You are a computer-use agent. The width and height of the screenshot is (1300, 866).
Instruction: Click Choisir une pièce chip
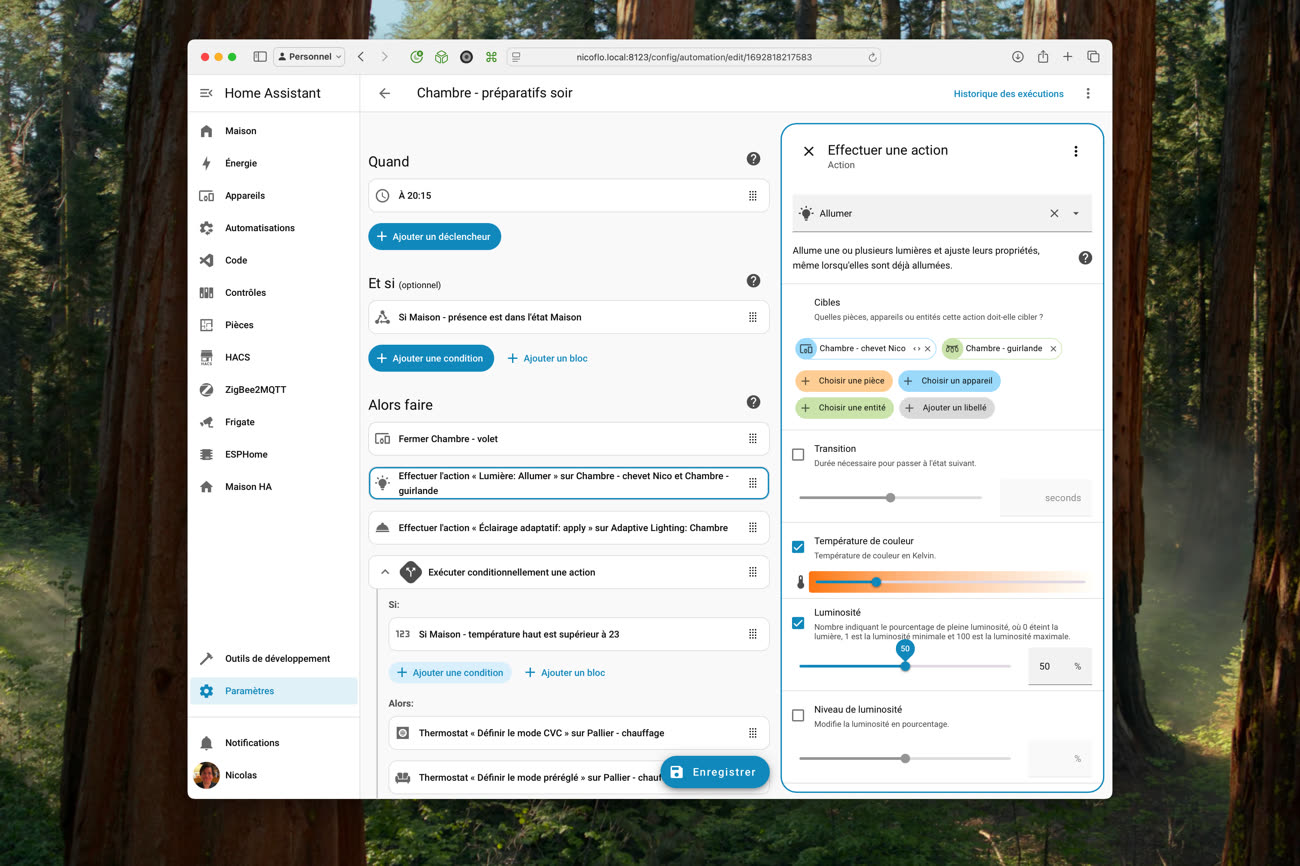tap(844, 381)
